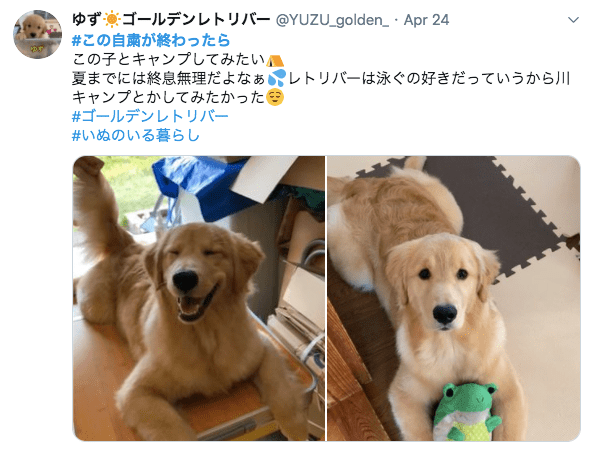Open hashtag #ゴールデンレトリバー
593x453 pixels.
[x=150, y=116]
